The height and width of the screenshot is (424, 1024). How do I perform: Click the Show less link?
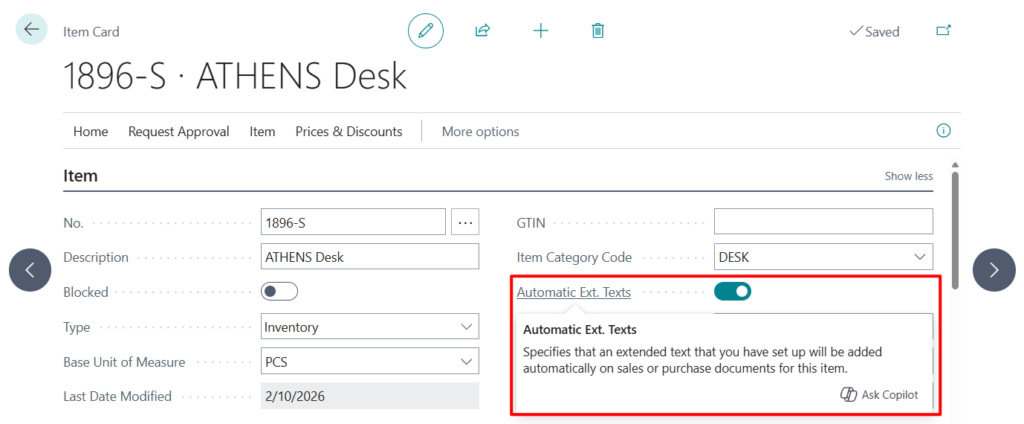pyautogui.click(x=908, y=176)
